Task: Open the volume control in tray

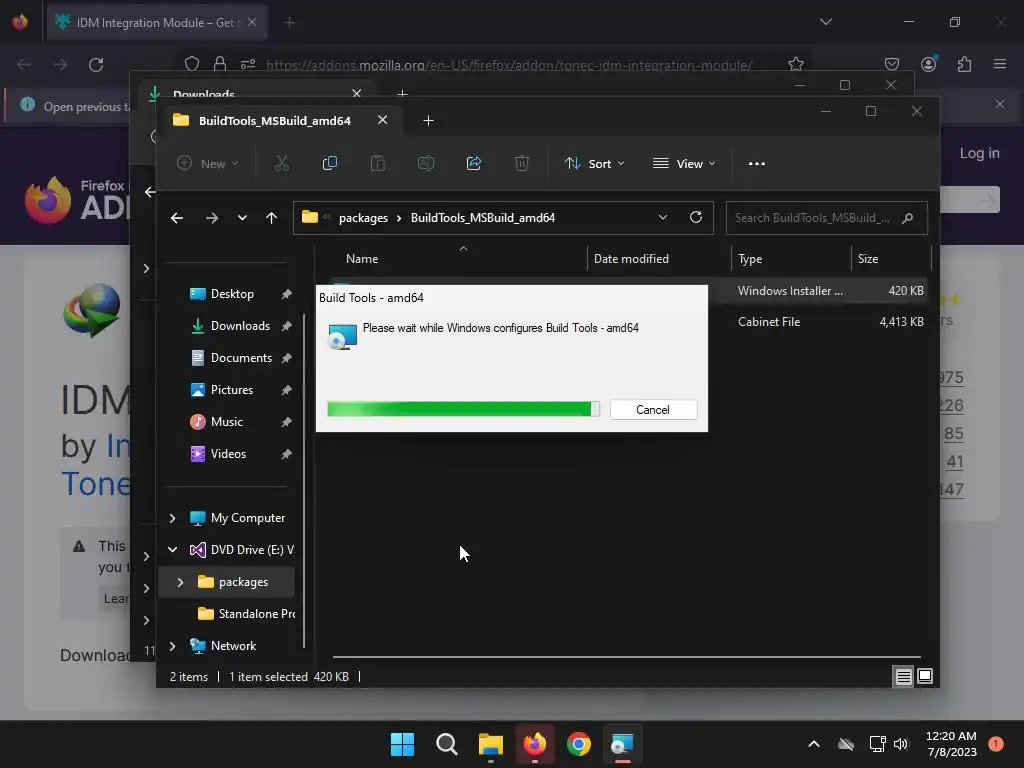Action: click(901, 744)
